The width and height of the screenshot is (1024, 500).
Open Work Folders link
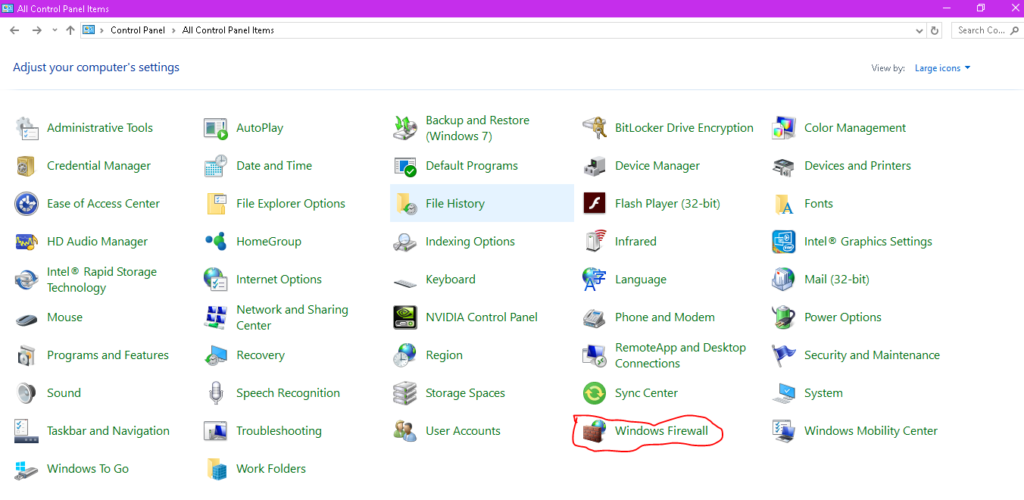[270, 469]
